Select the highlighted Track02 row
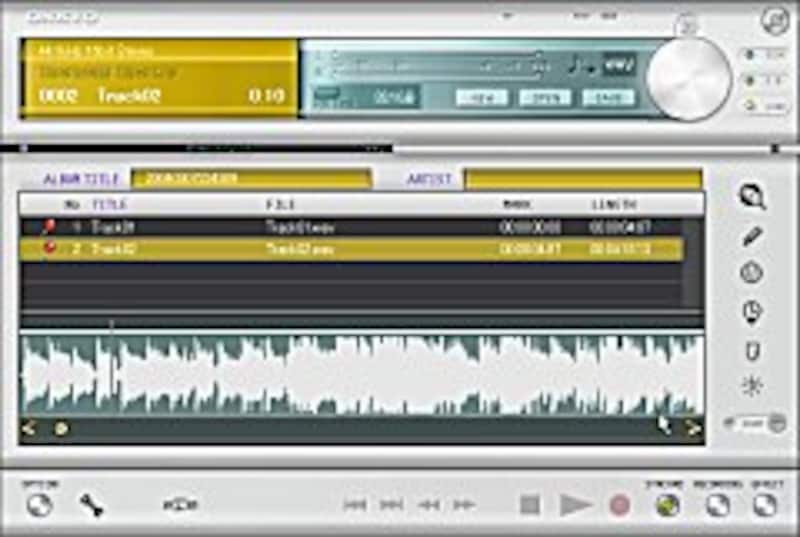The width and height of the screenshot is (800, 537). pos(351,249)
